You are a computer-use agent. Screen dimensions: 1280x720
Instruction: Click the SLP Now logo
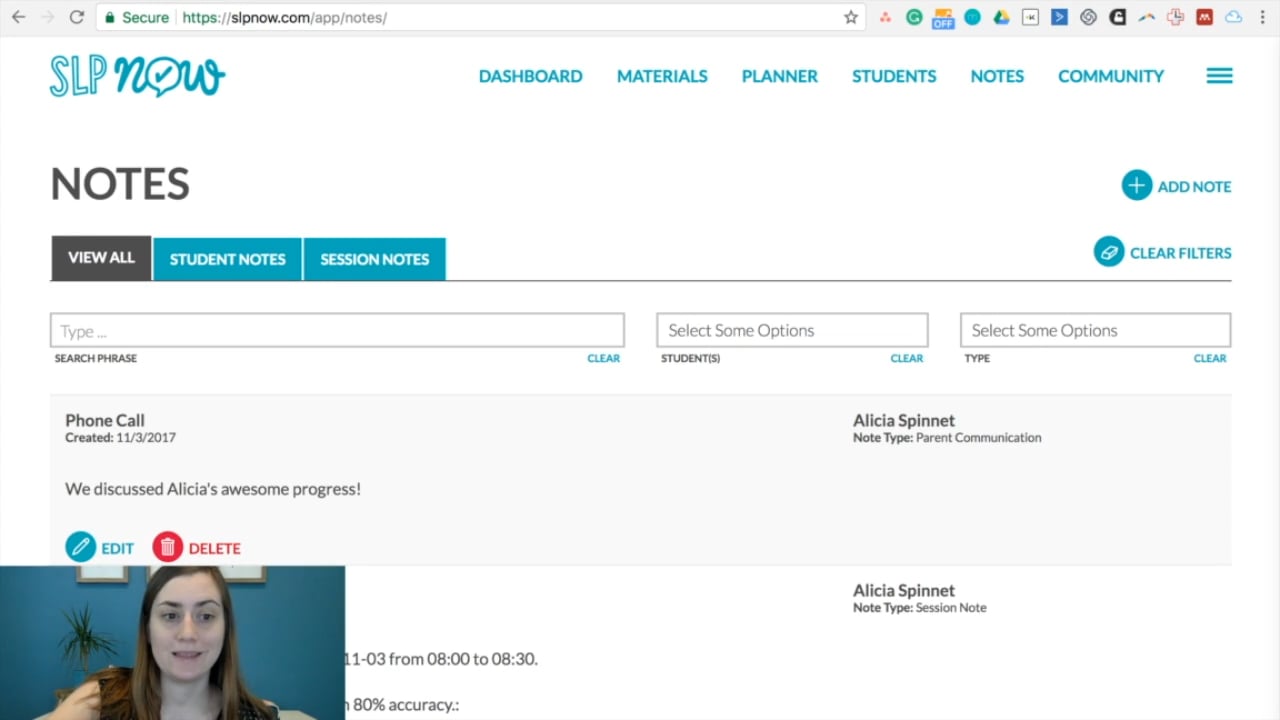(x=137, y=76)
